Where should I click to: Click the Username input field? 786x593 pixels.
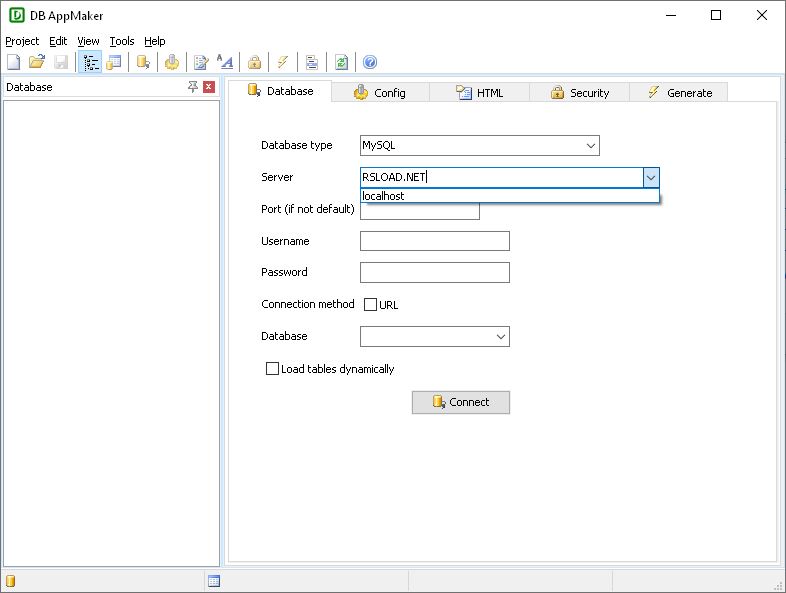pyautogui.click(x=434, y=241)
